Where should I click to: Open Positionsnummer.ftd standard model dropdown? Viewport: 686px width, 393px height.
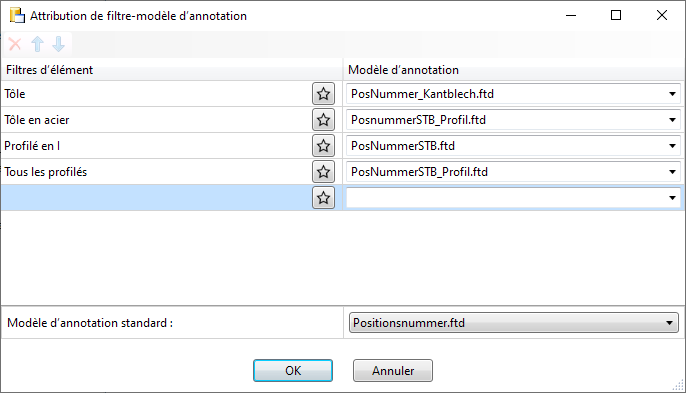[x=514, y=323]
